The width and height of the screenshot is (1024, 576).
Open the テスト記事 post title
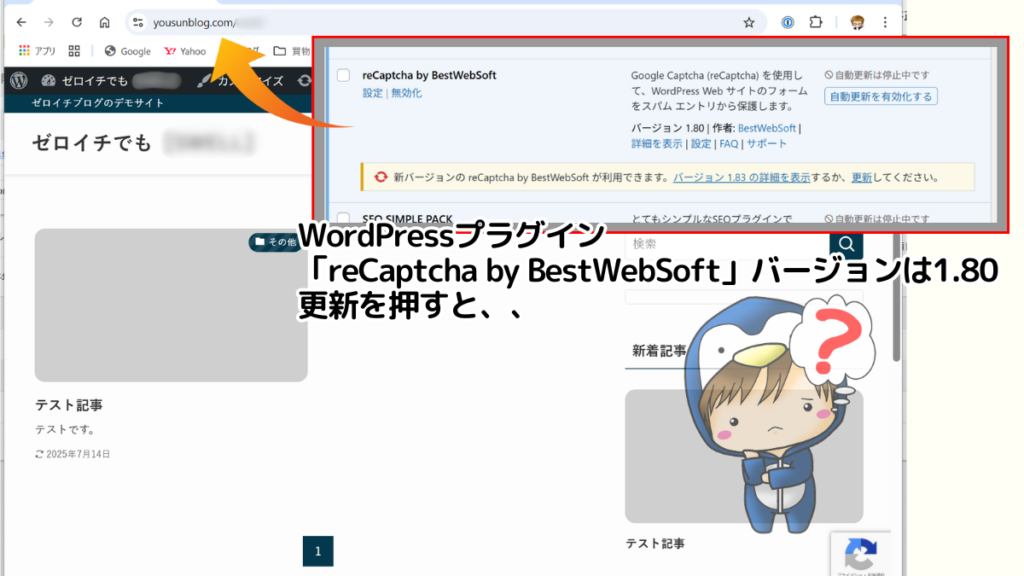point(69,406)
